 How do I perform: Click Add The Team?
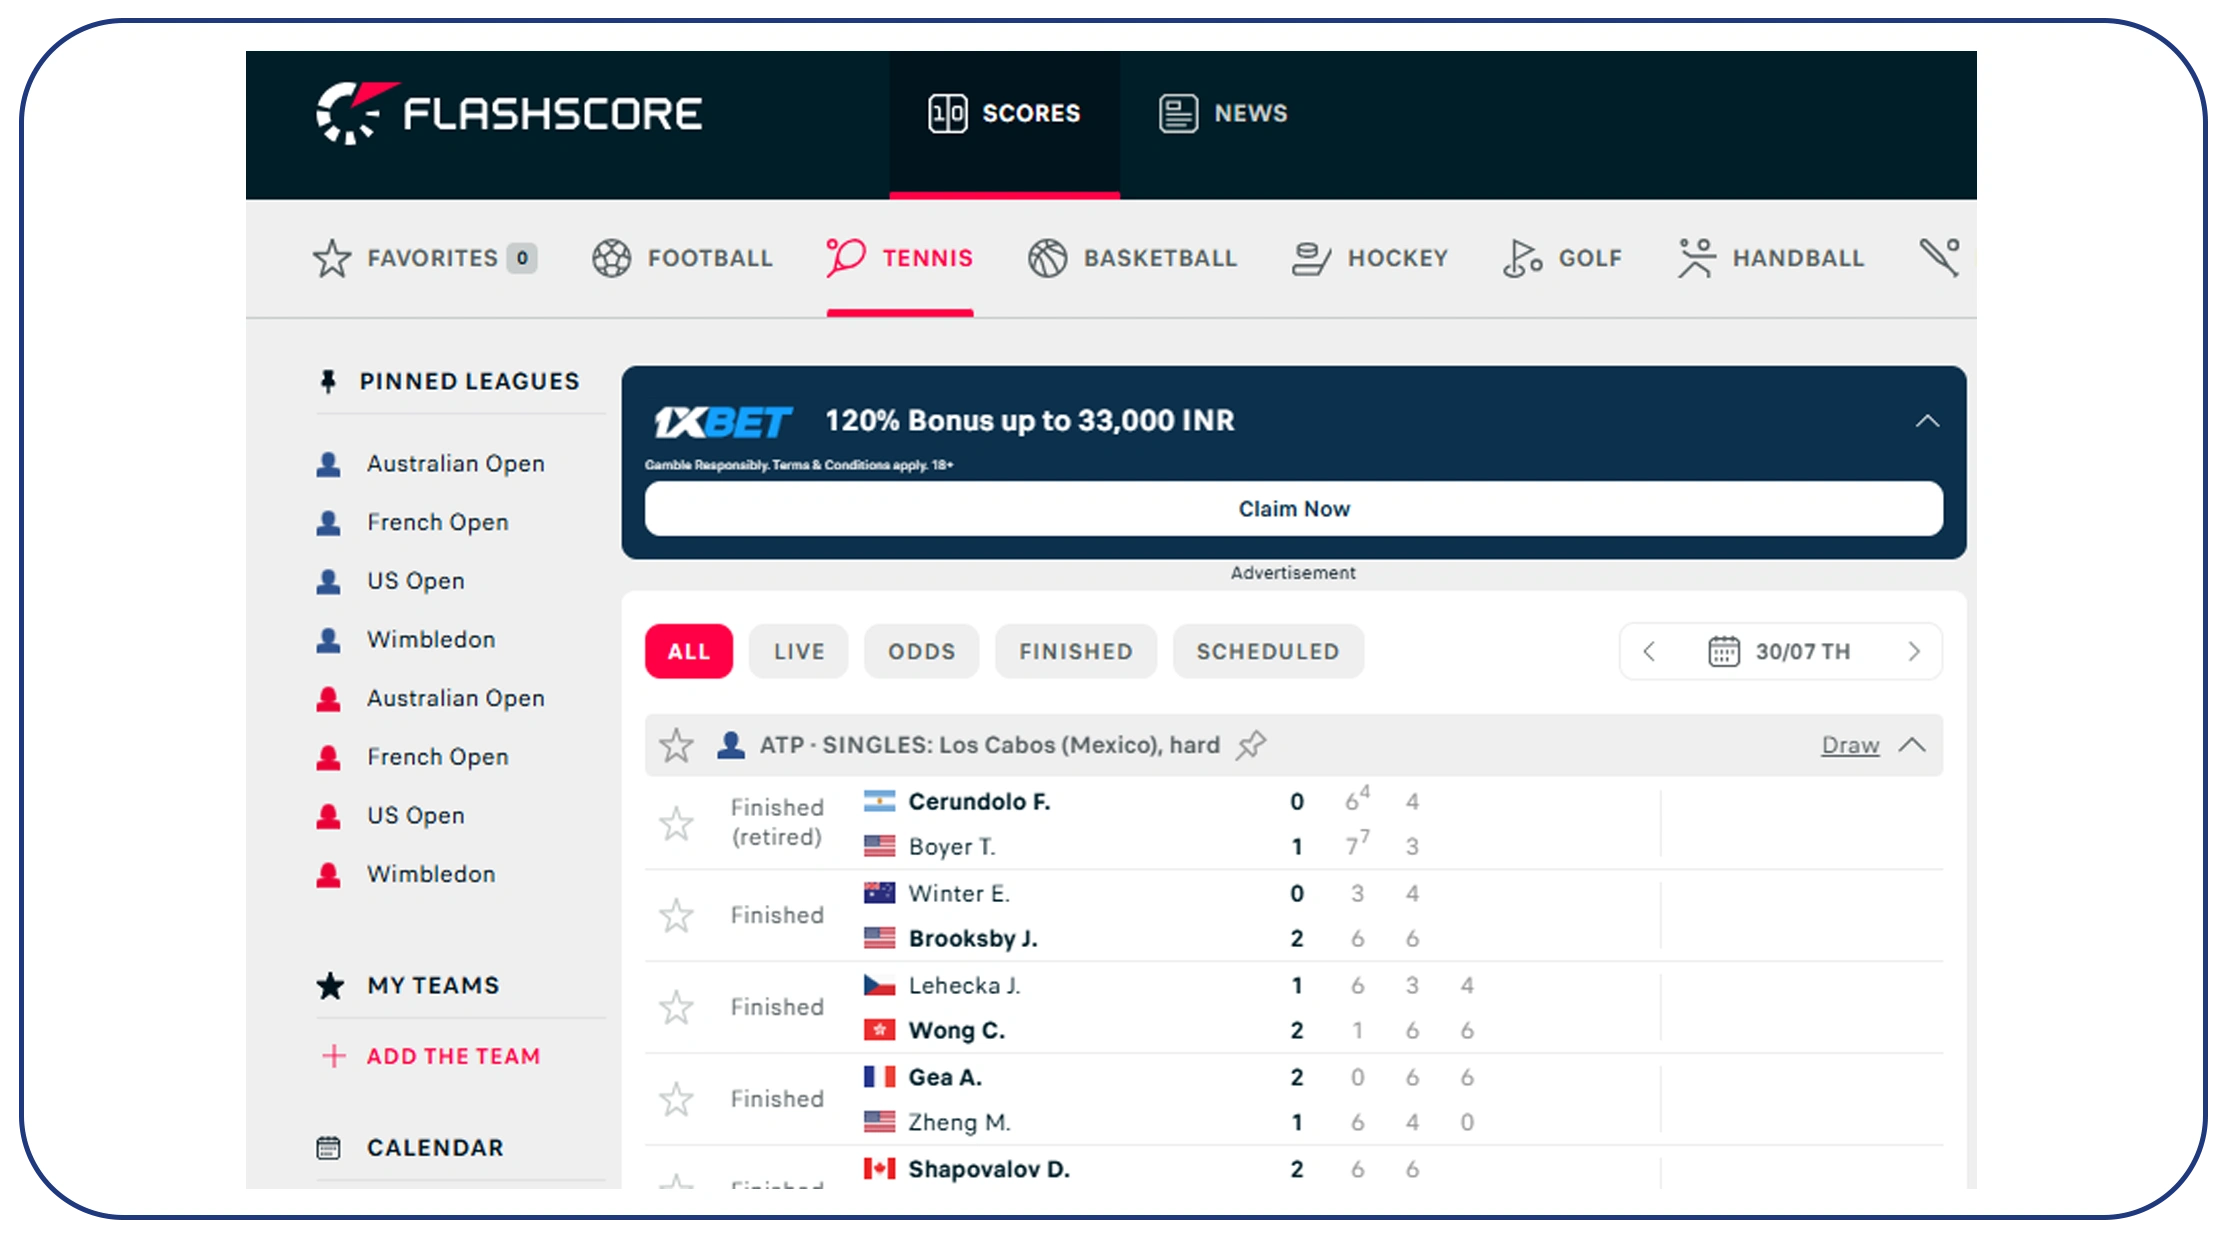click(x=453, y=1056)
